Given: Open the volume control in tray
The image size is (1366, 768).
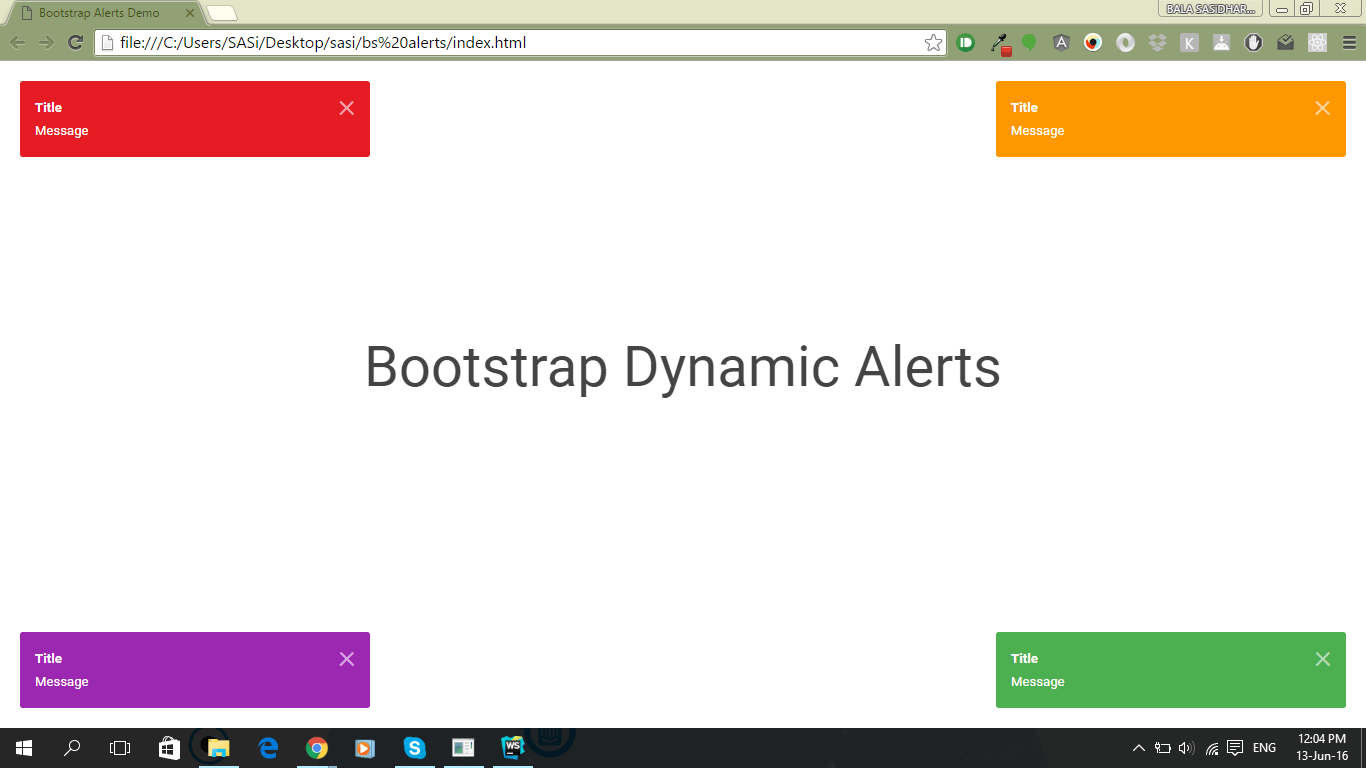Looking at the screenshot, I should tap(1187, 748).
